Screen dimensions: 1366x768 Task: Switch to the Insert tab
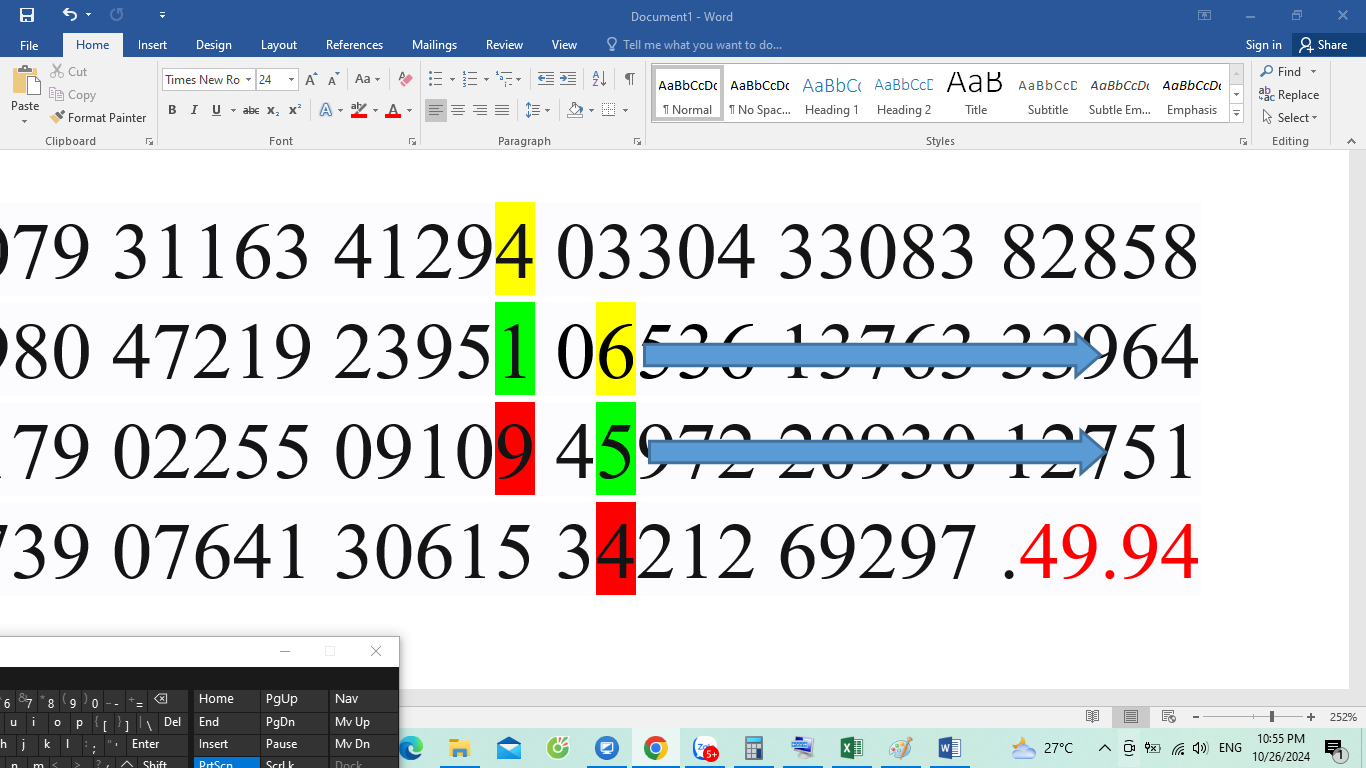pyautogui.click(x=152, y=45)
